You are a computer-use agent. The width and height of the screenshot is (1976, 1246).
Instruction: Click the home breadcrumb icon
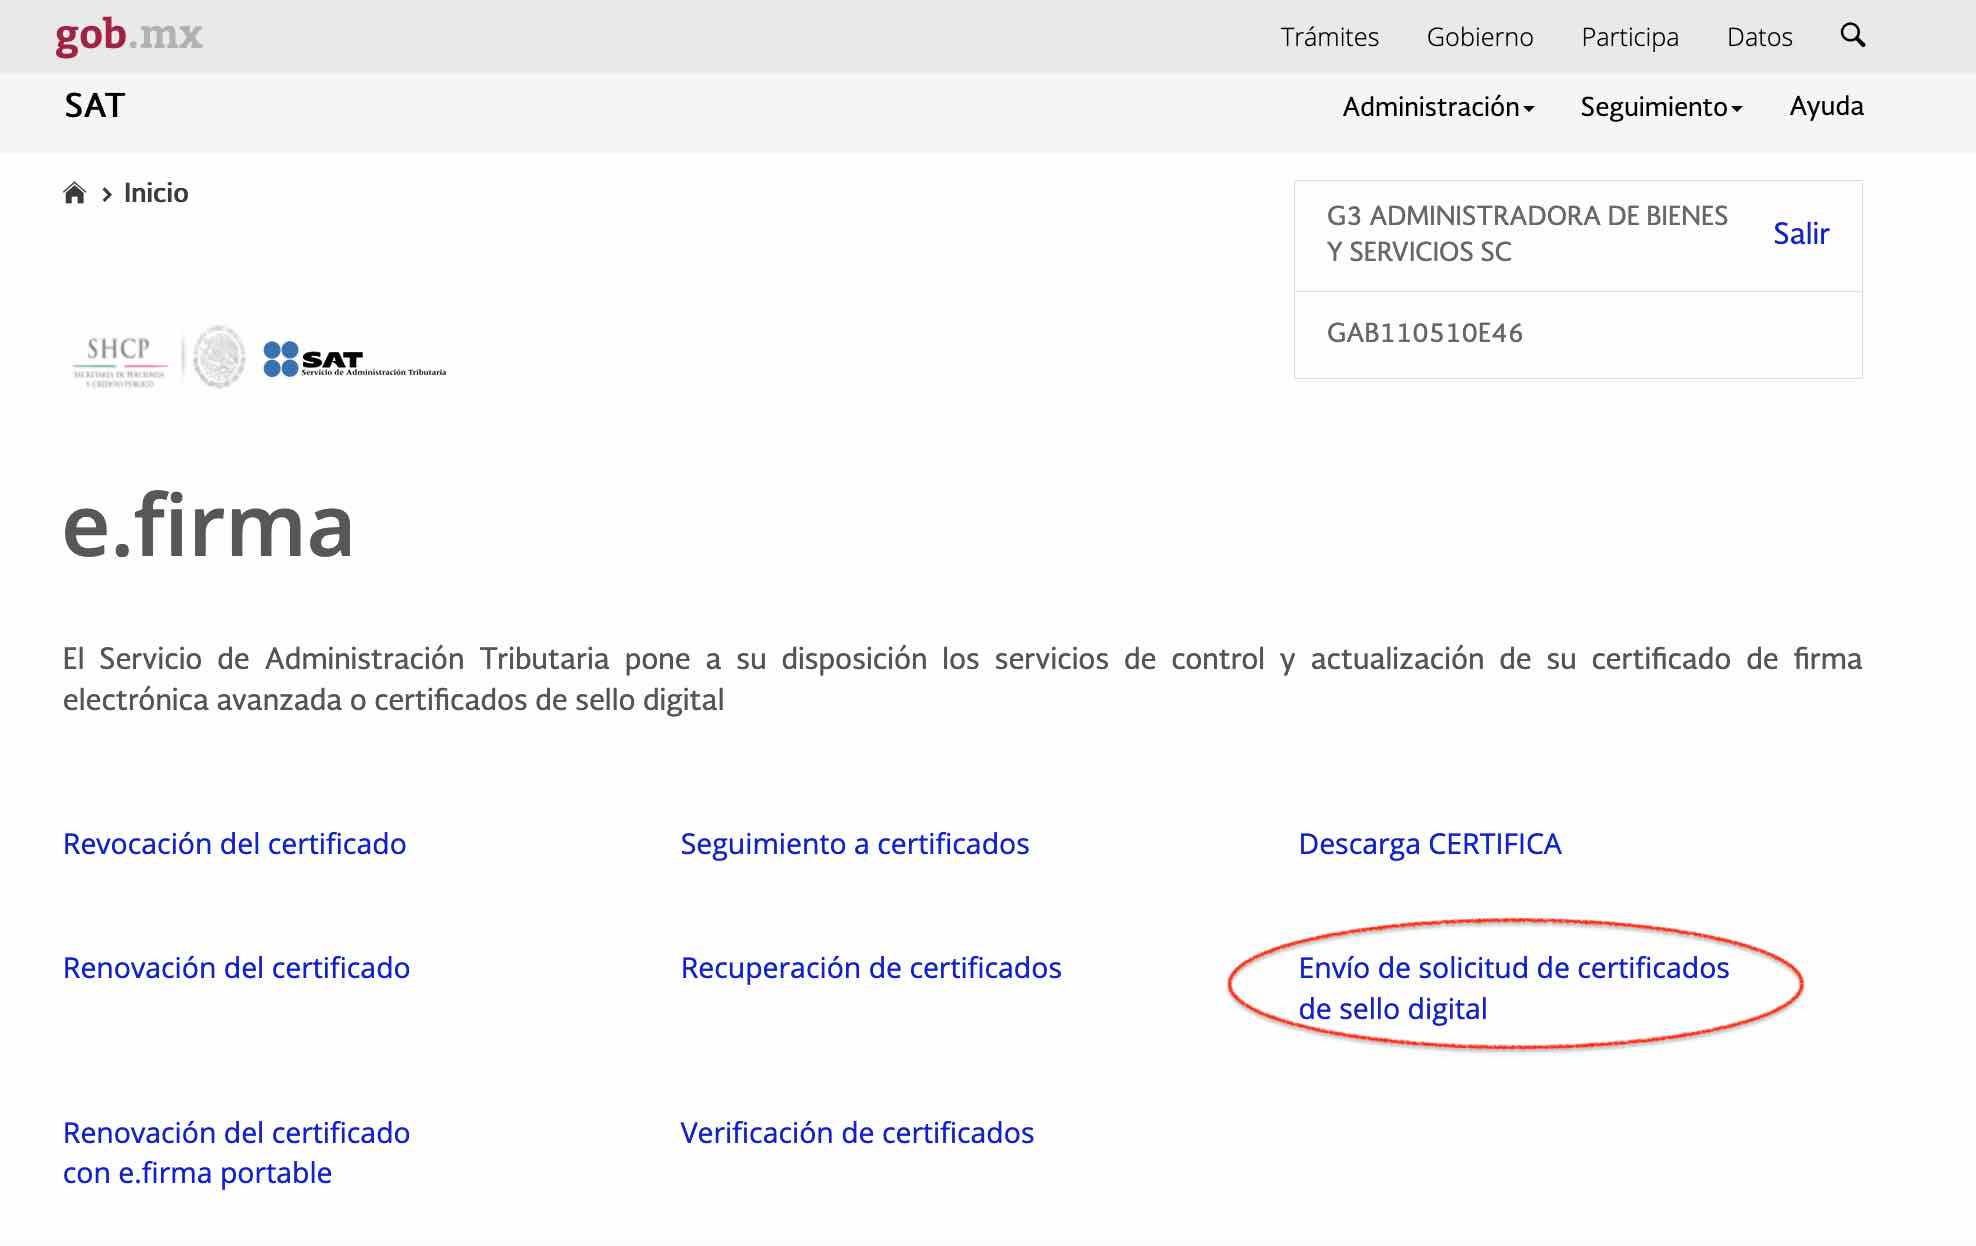tap(74, 193)
